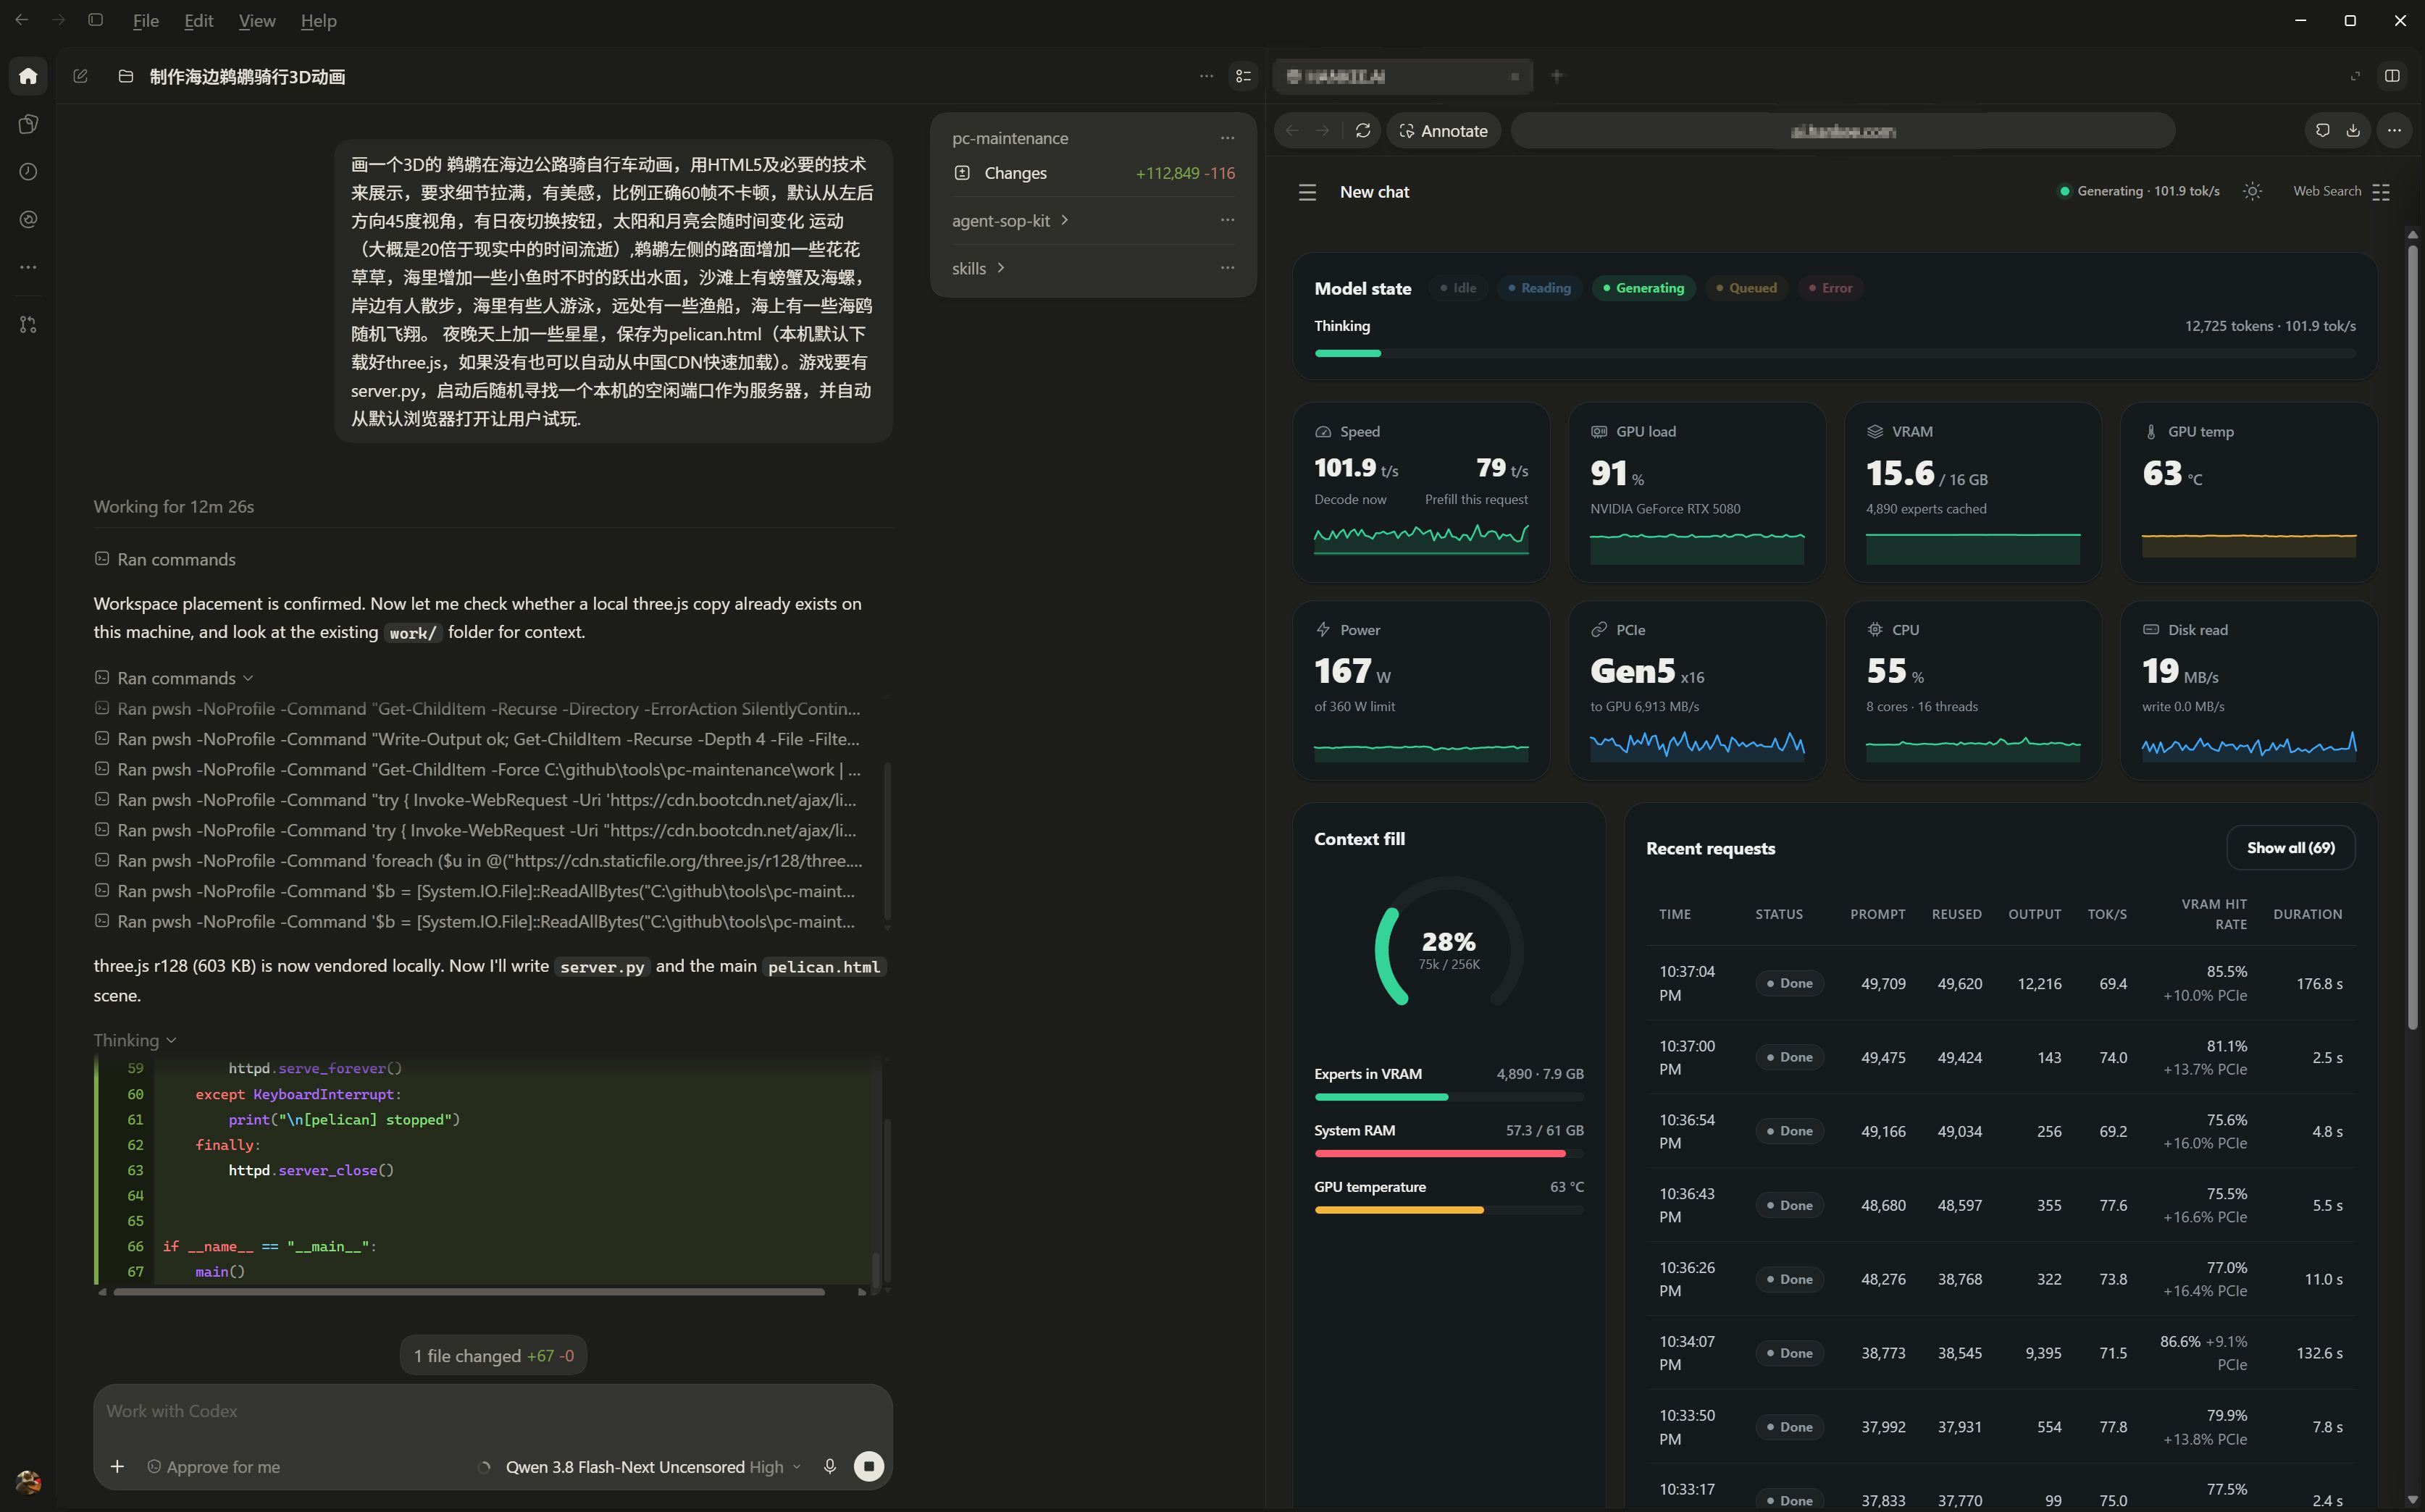The image size is (2425, 1512).
Task: Click the source control branch sidebar icon
Action: [x=28, y=325]
